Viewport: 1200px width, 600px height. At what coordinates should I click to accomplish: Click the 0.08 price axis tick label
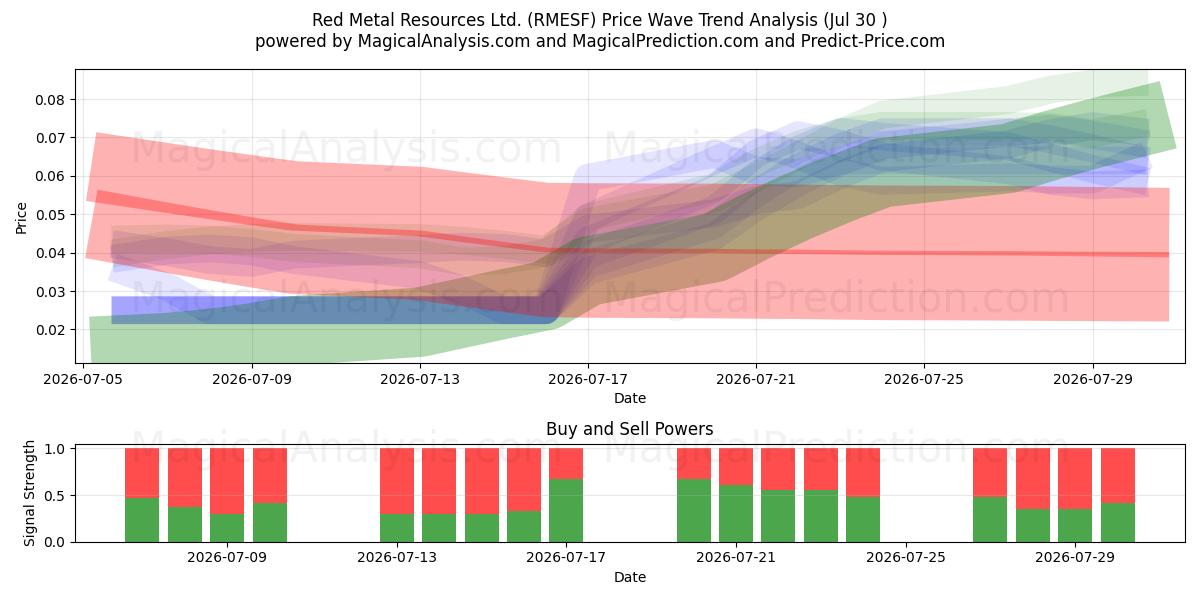pyautogui.click(x=51, y=100)
